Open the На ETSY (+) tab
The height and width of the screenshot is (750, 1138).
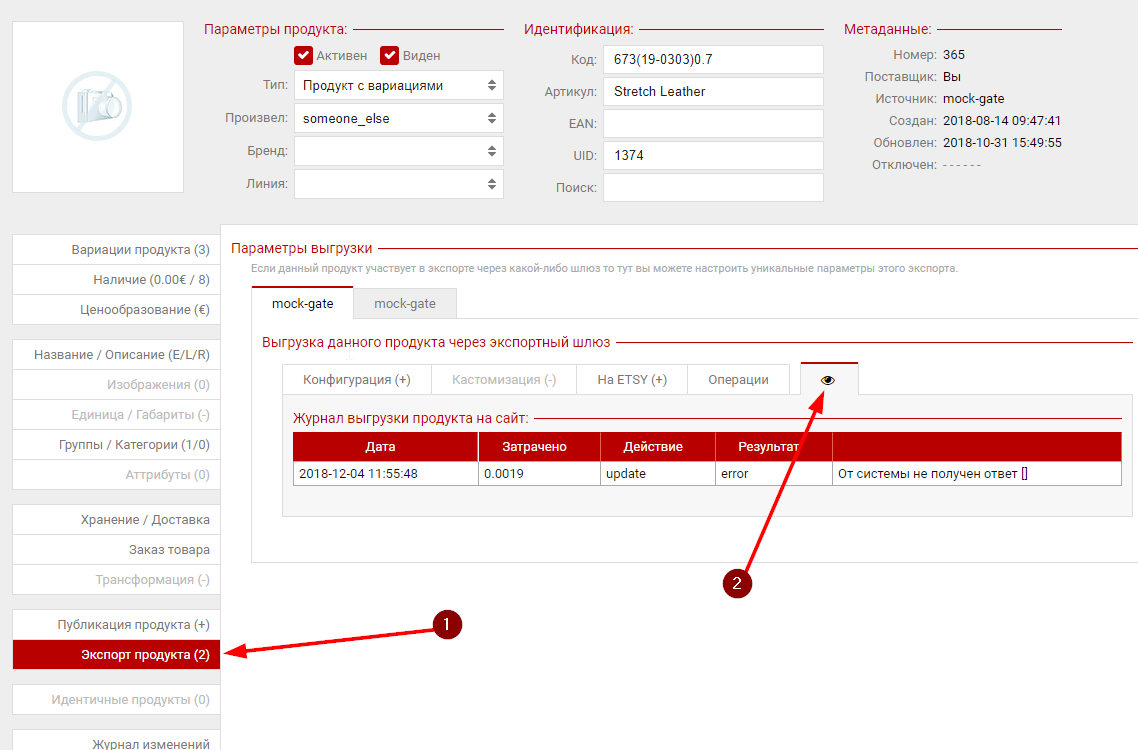(632, 380)
